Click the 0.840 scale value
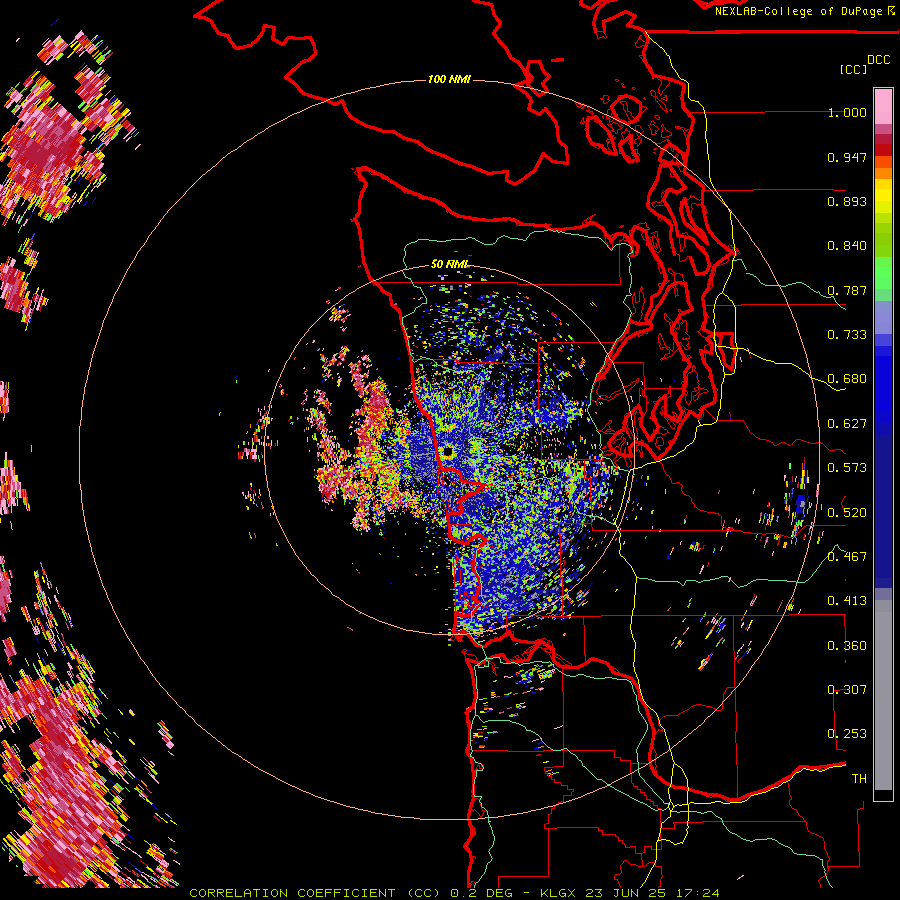 847,246
